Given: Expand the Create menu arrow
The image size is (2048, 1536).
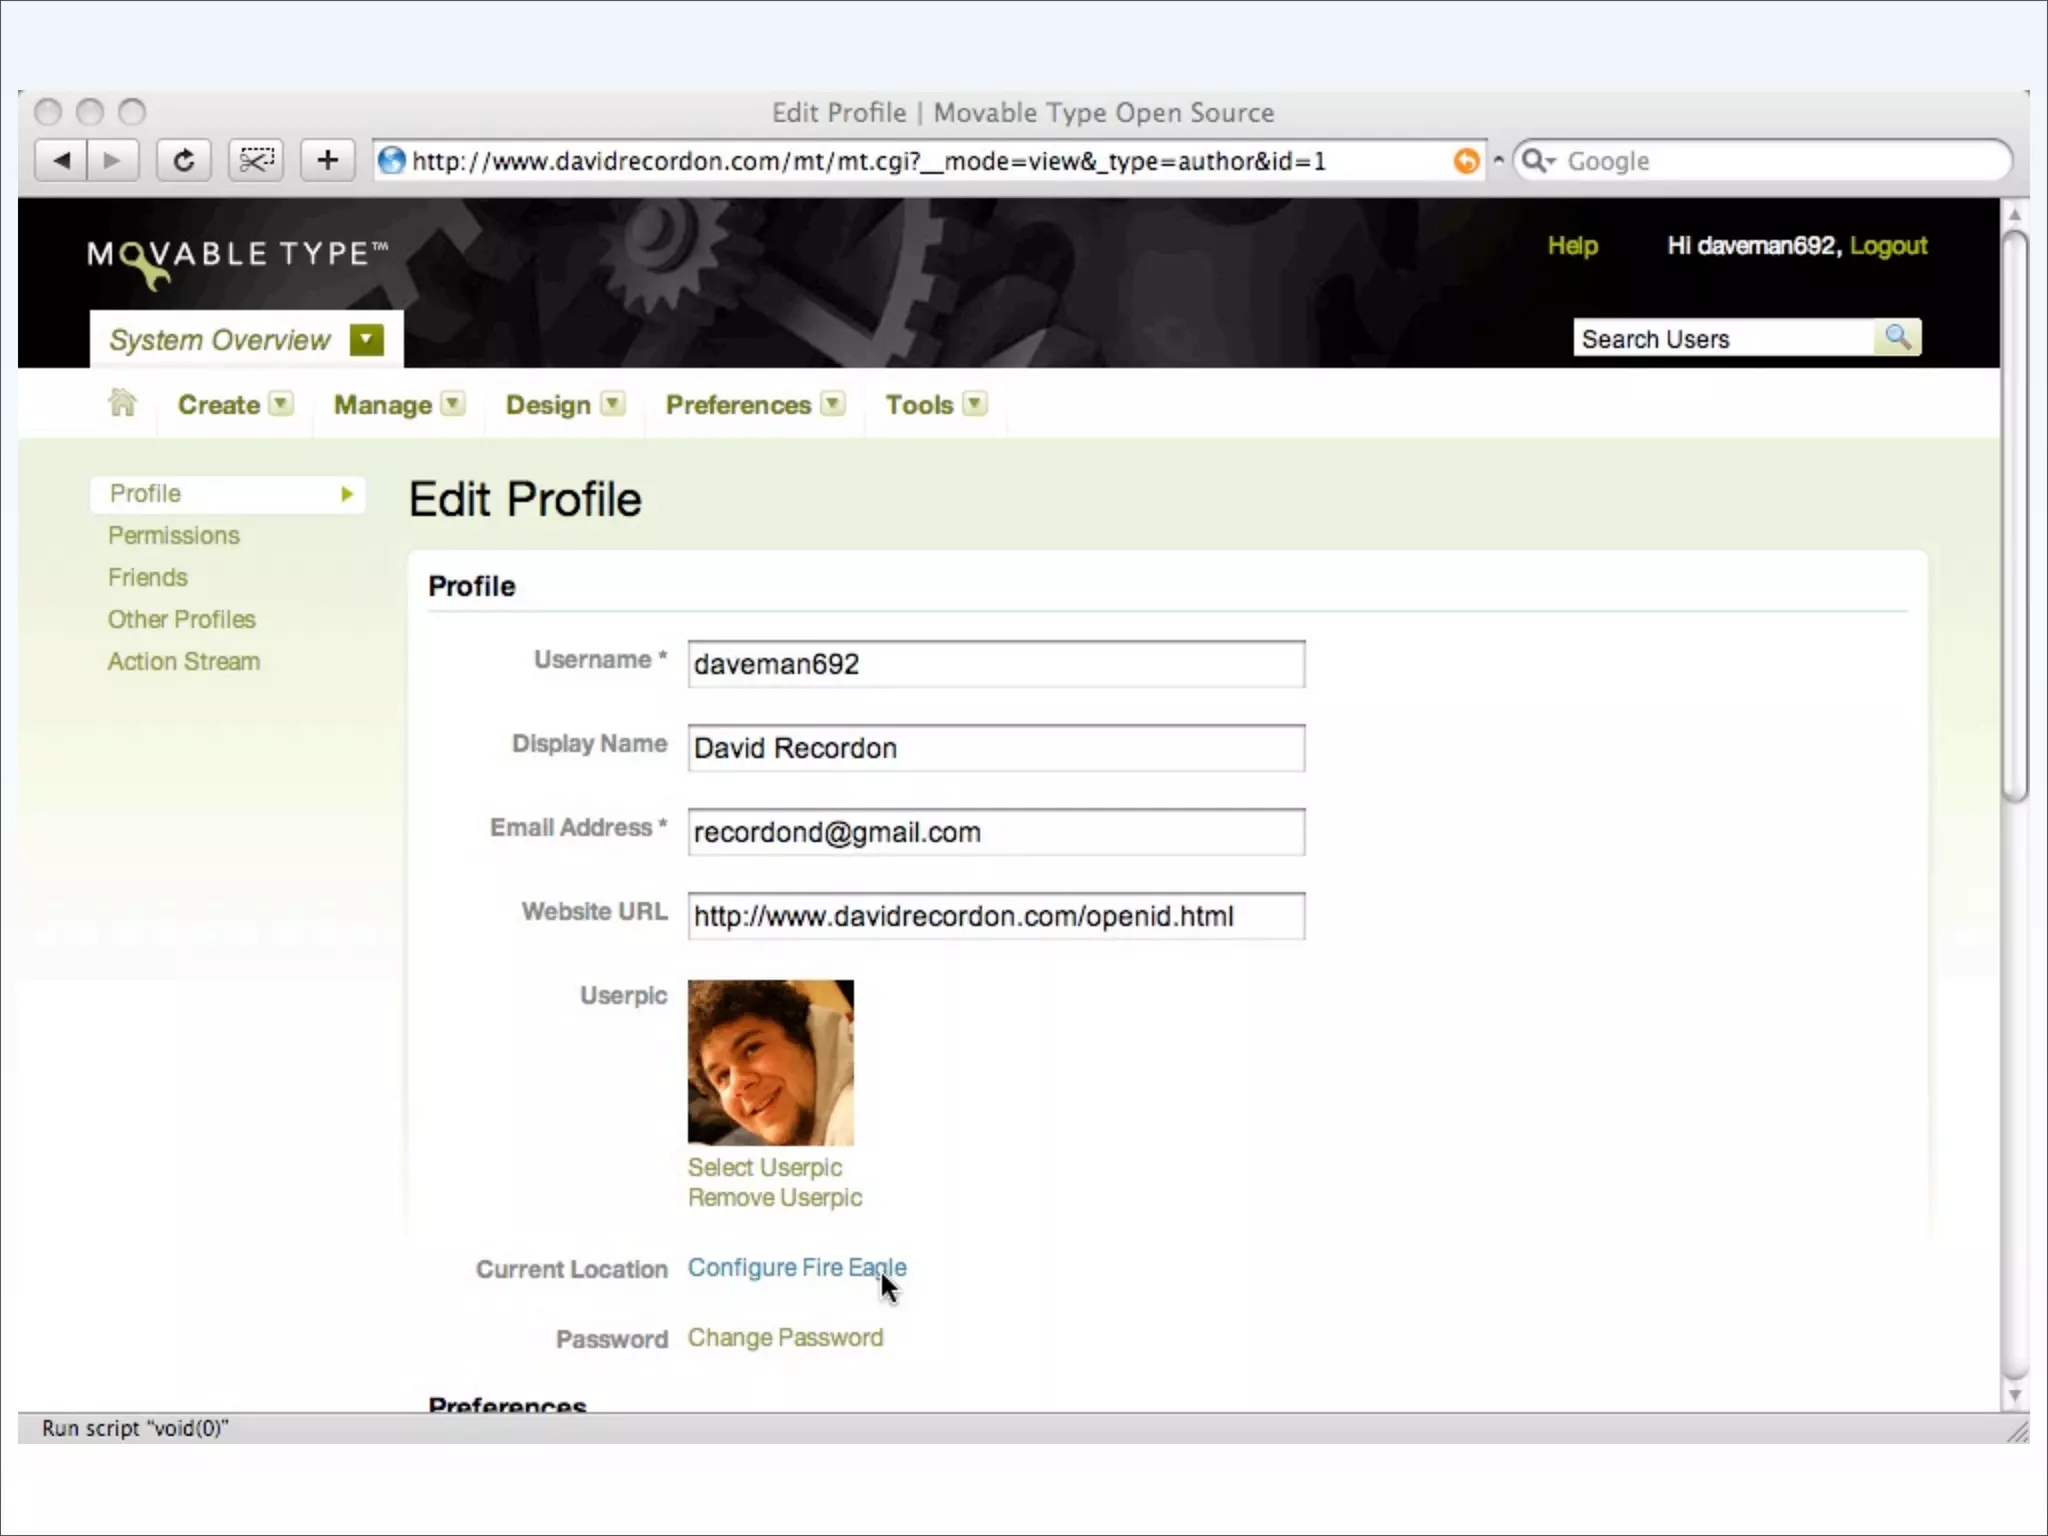Looking at the screenshot, I should (282, 404).
